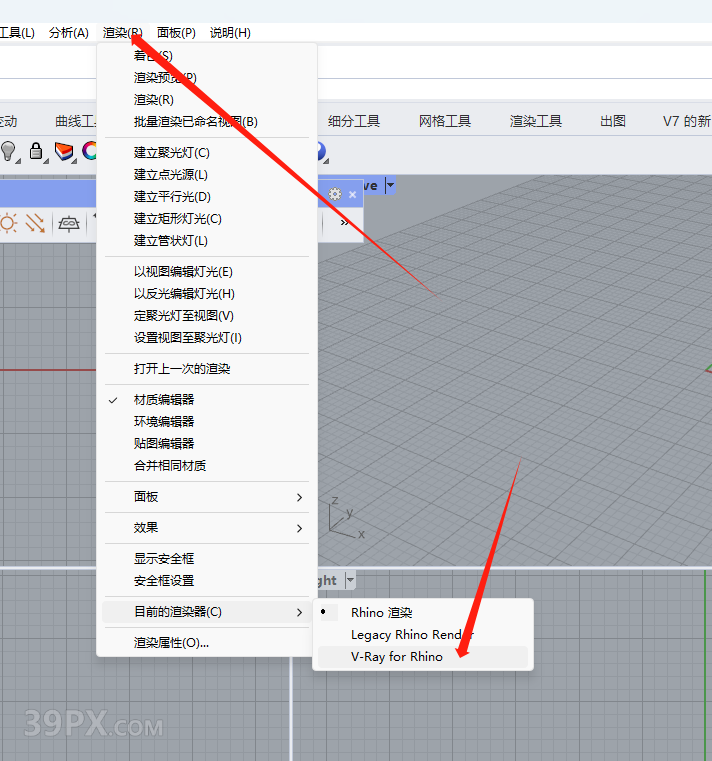Switch to the 渲染工具 toolbar tab

coord(536,121)
